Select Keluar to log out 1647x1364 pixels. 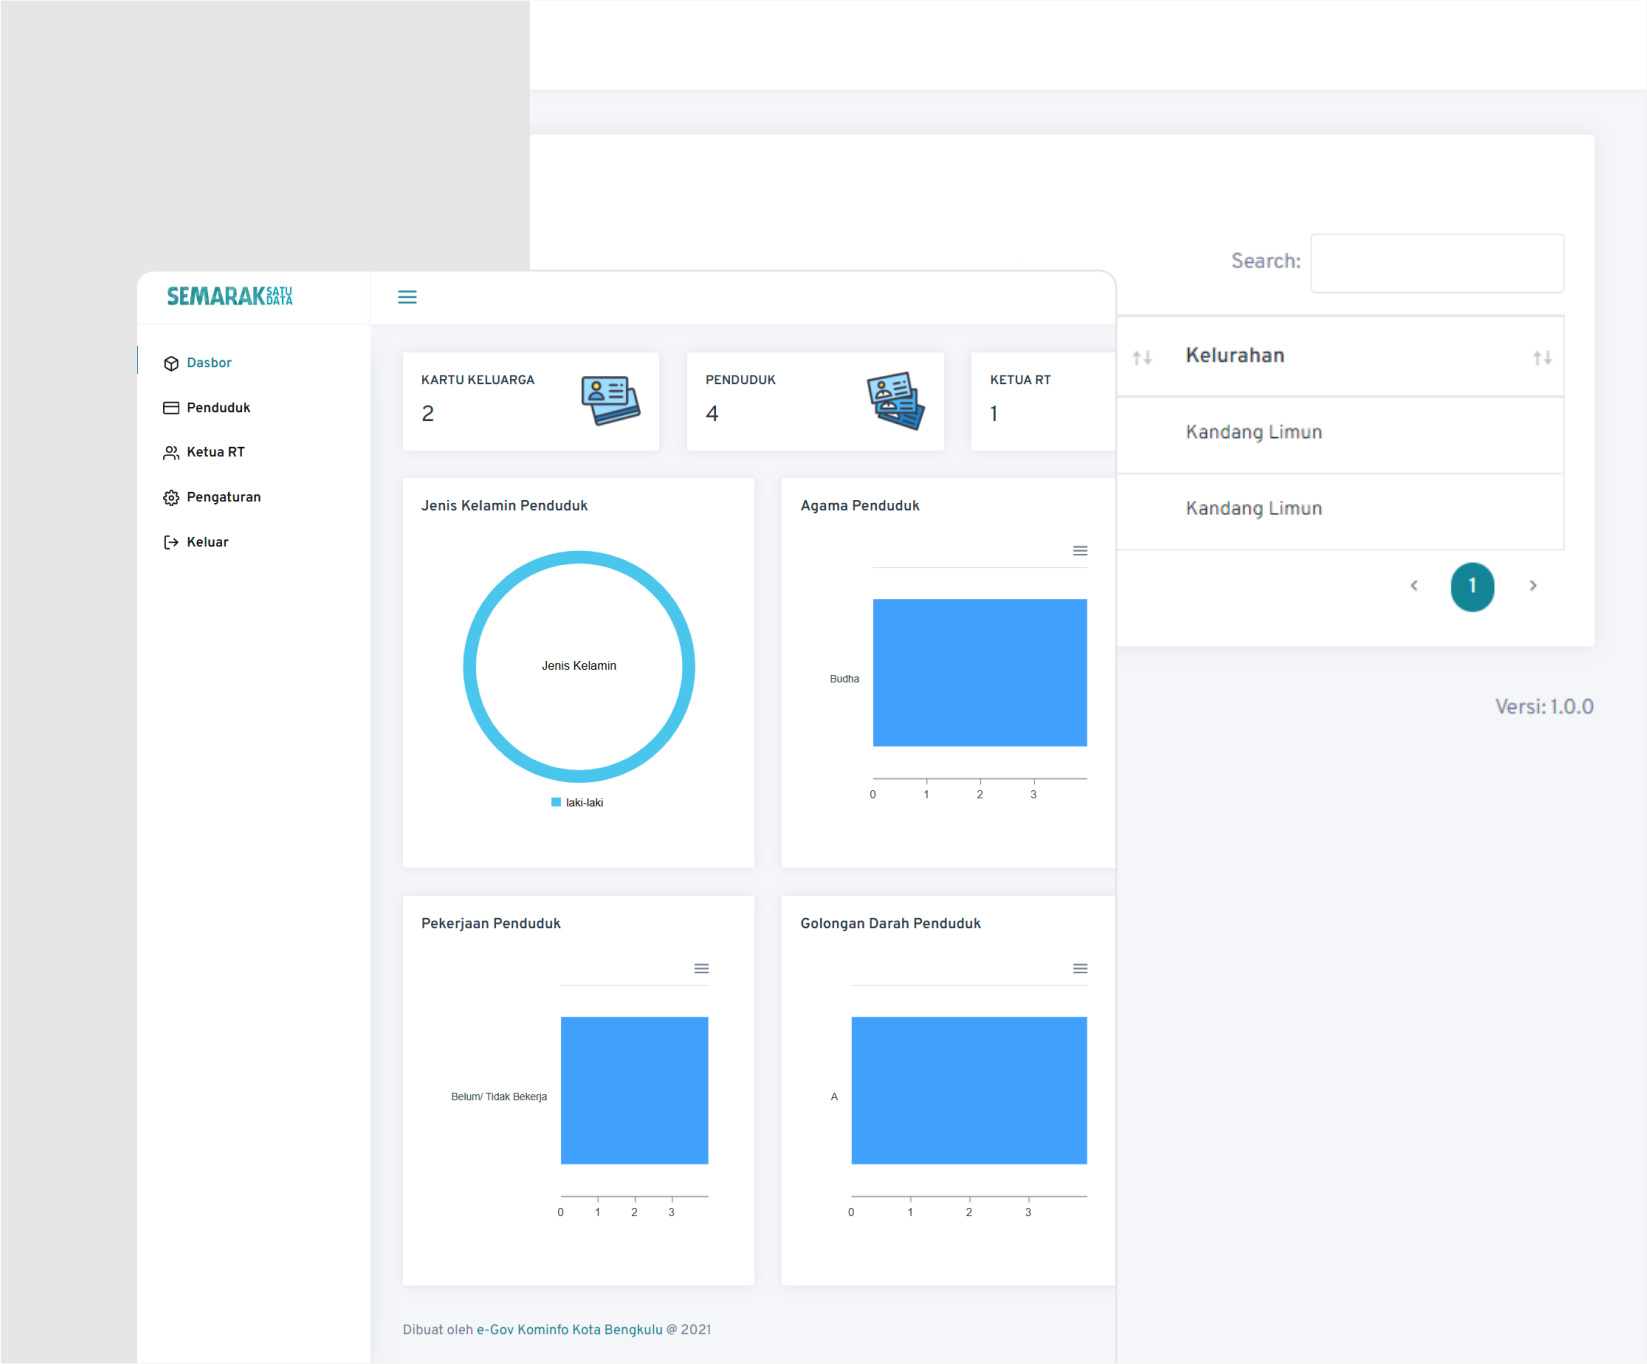tap(207, 542)
